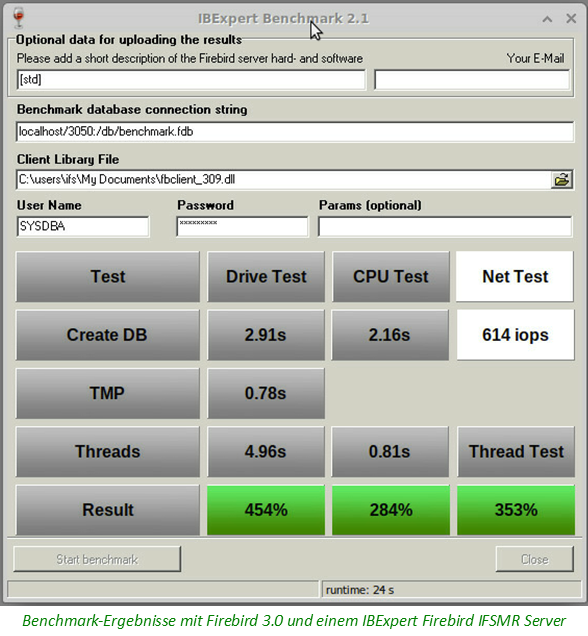The image size is (588, 636).
Task: Click the wine glass application icon
Action: (18, 17)
